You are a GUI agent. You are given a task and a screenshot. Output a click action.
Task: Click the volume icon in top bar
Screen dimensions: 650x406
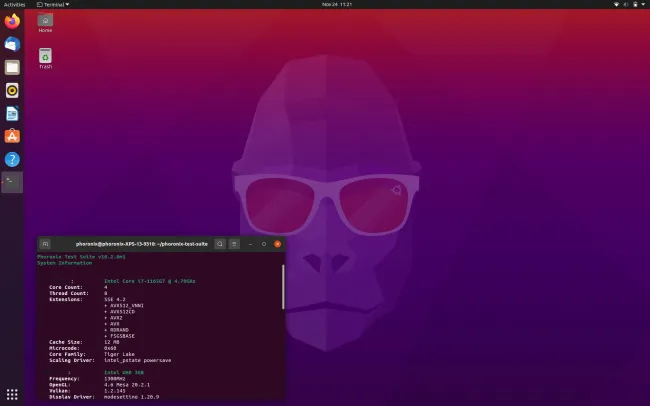[x=626, y=4]
